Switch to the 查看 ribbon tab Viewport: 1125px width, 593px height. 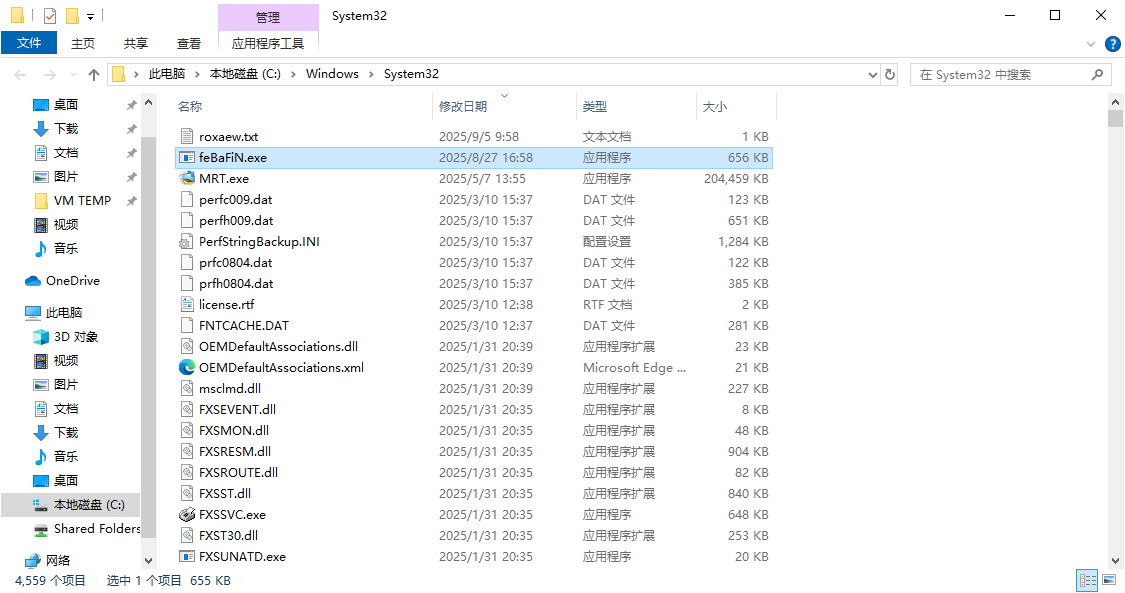189,43
